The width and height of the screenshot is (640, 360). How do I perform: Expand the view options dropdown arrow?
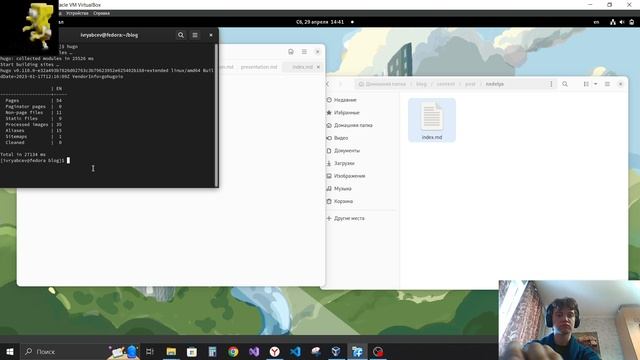(596, 84)
